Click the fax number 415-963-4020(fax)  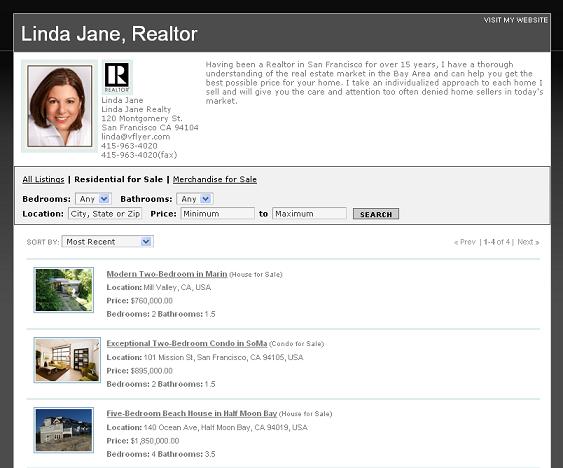point(139,155)
